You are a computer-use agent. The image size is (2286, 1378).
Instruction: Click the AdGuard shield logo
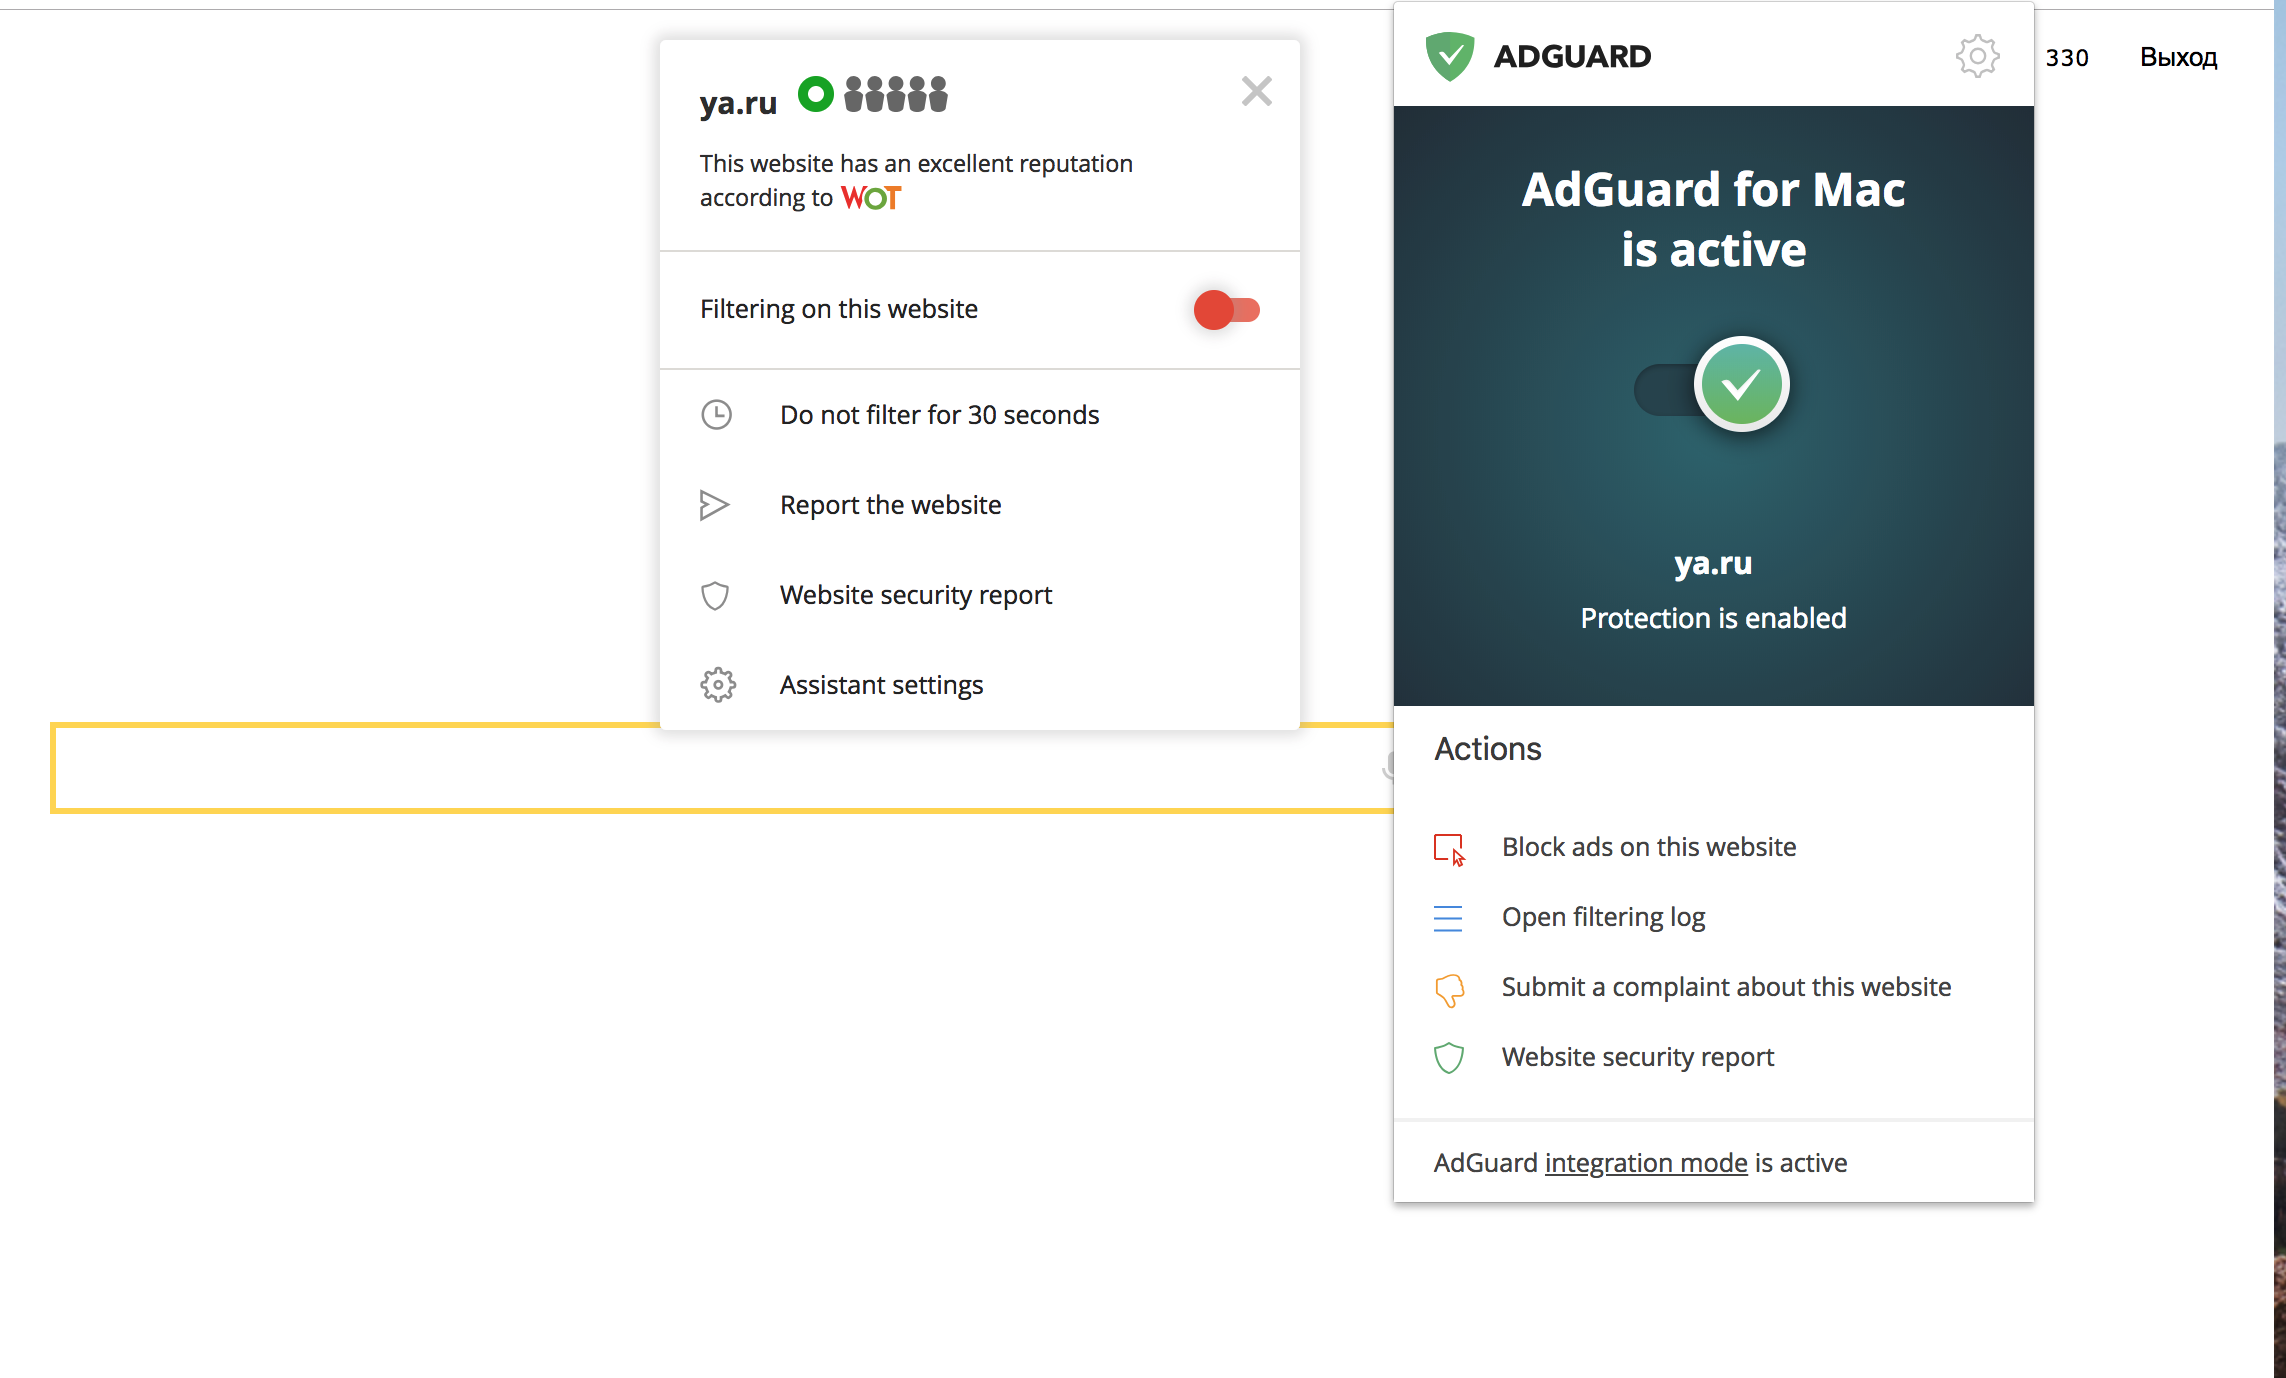coord(1451,54)
